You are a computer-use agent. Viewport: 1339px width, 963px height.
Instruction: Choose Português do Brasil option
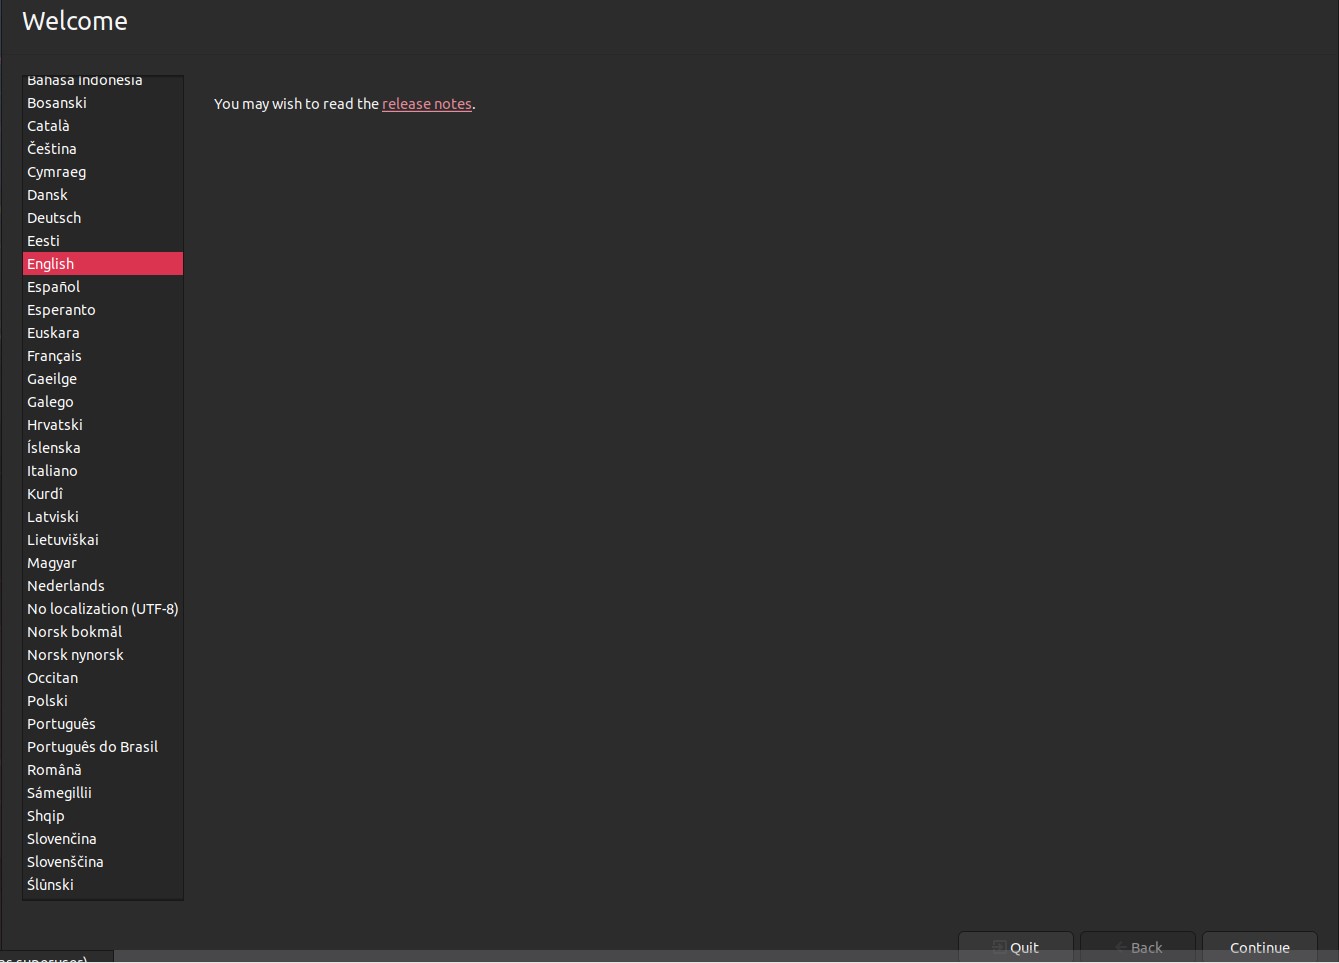[92, 746]
